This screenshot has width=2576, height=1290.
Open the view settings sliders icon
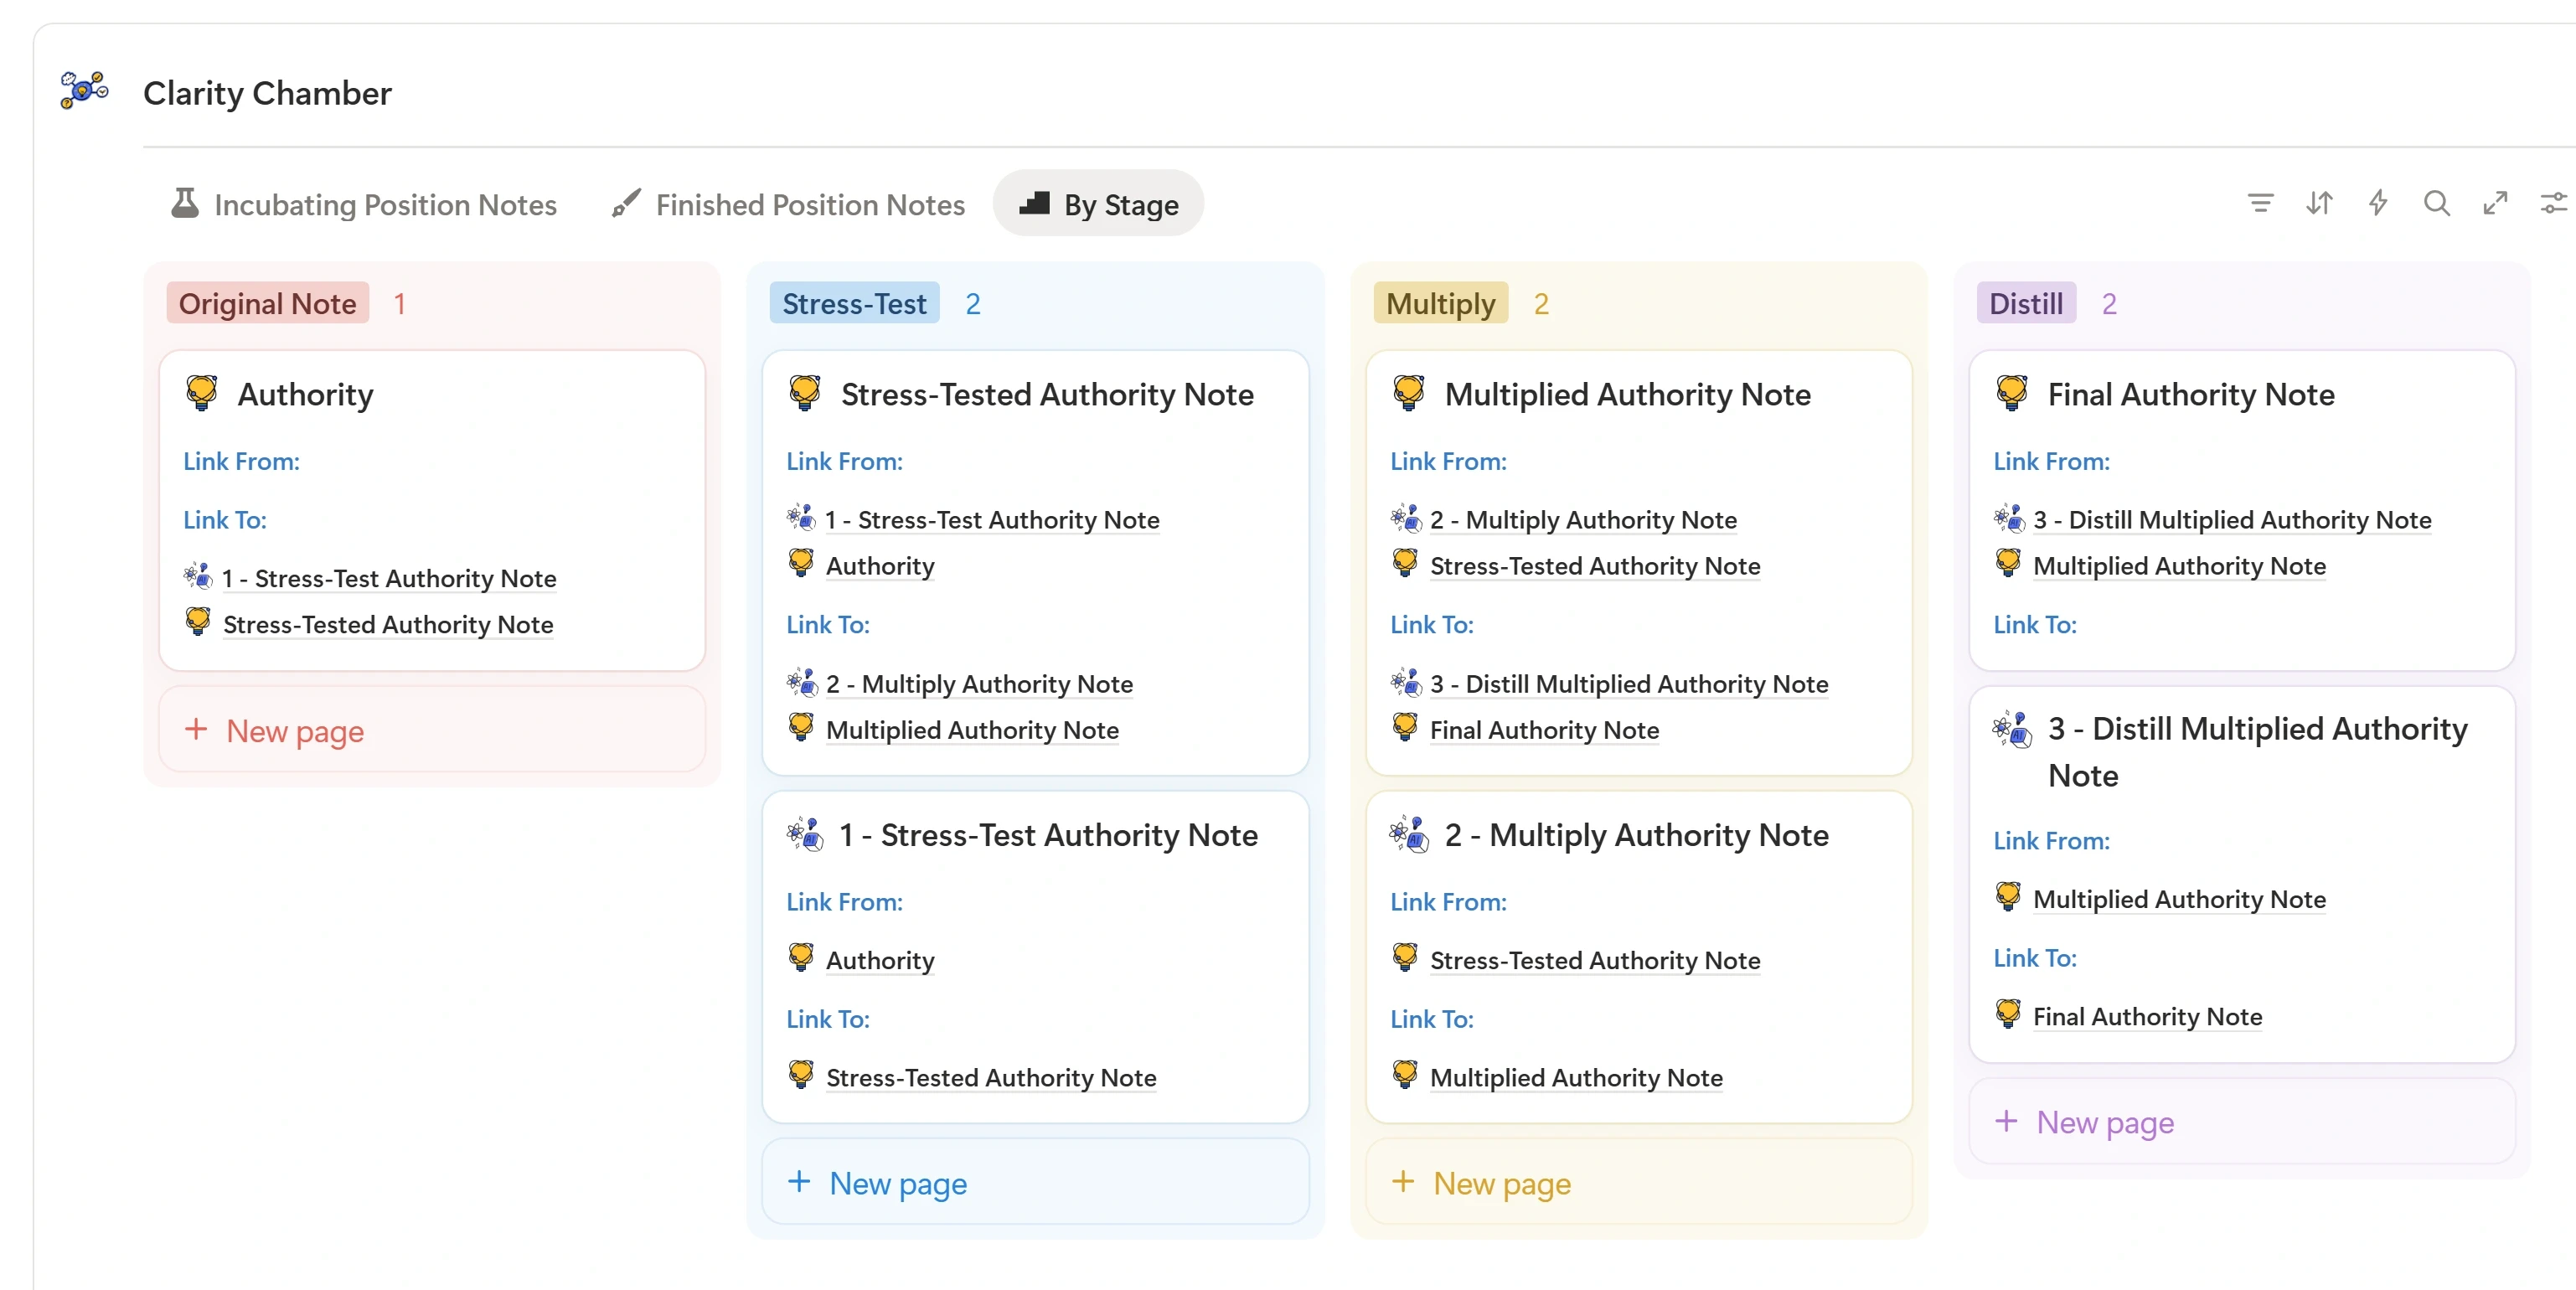tap(2554, 203)
